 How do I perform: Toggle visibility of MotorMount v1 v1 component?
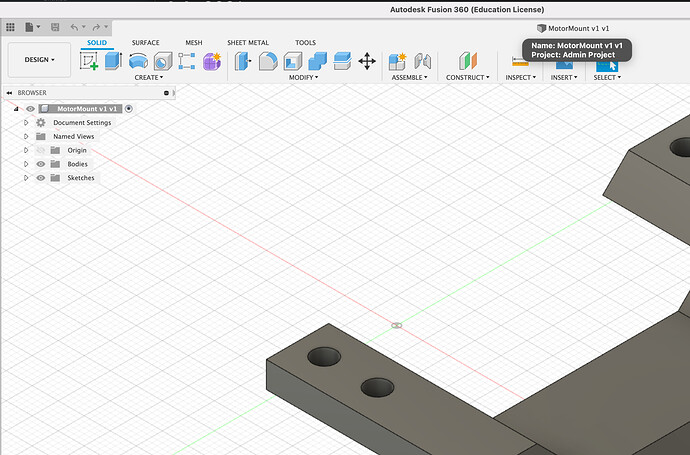(30, 109)
